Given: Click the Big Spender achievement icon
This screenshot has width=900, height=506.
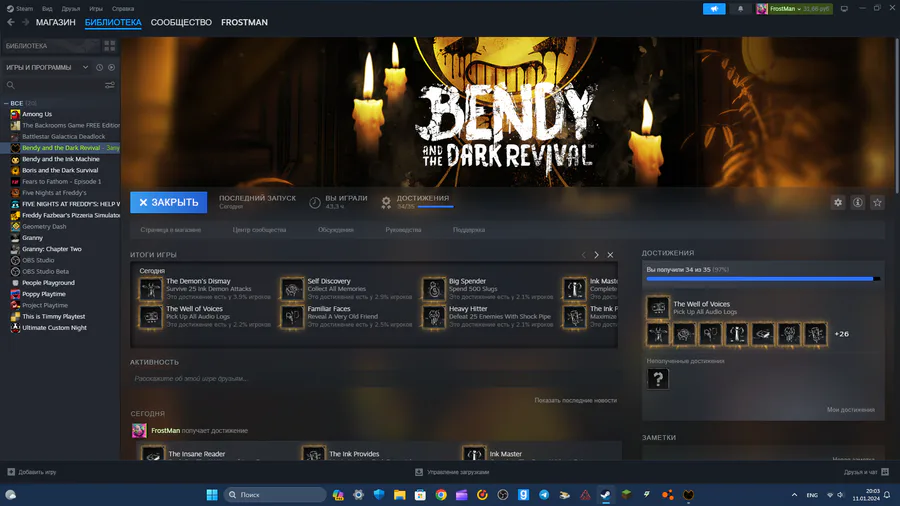Looking at the screenshot, I should point(433,289).
